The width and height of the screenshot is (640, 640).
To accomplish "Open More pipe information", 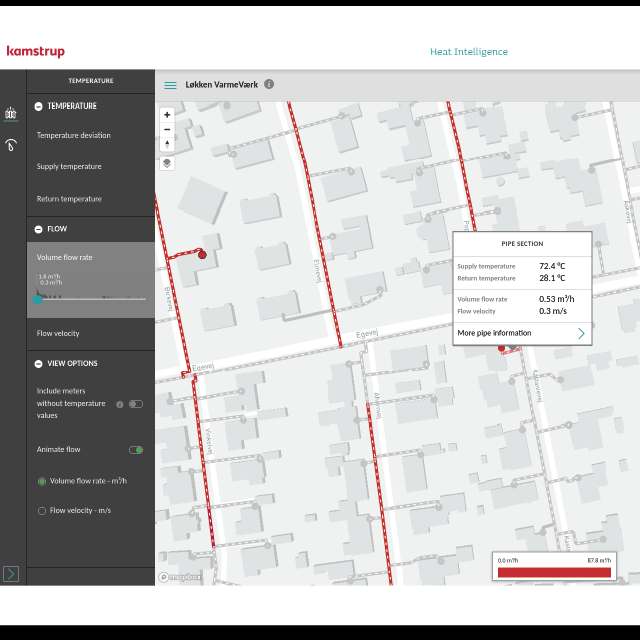I will pyautogui.click(x=521, y=333).
